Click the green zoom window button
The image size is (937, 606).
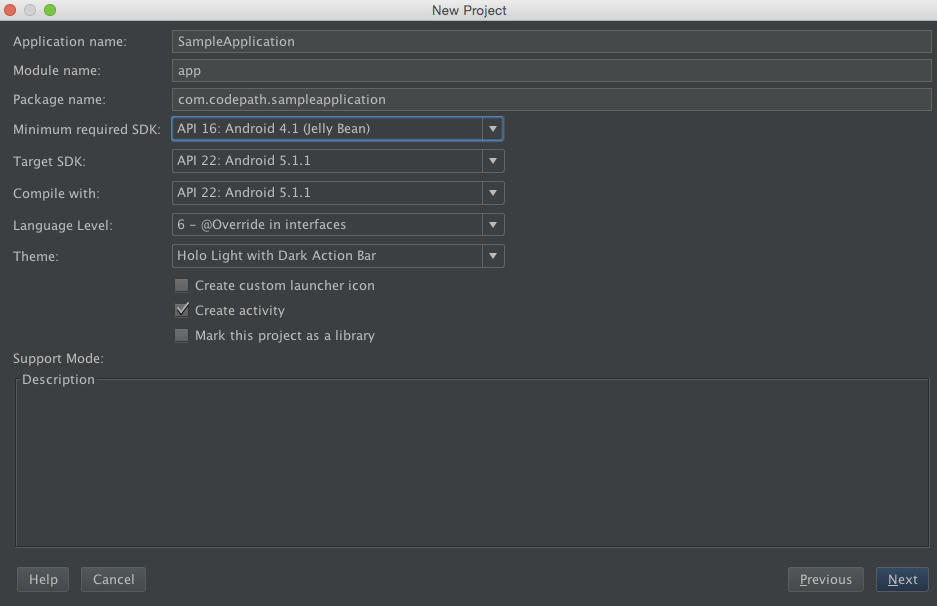(50, 10)
